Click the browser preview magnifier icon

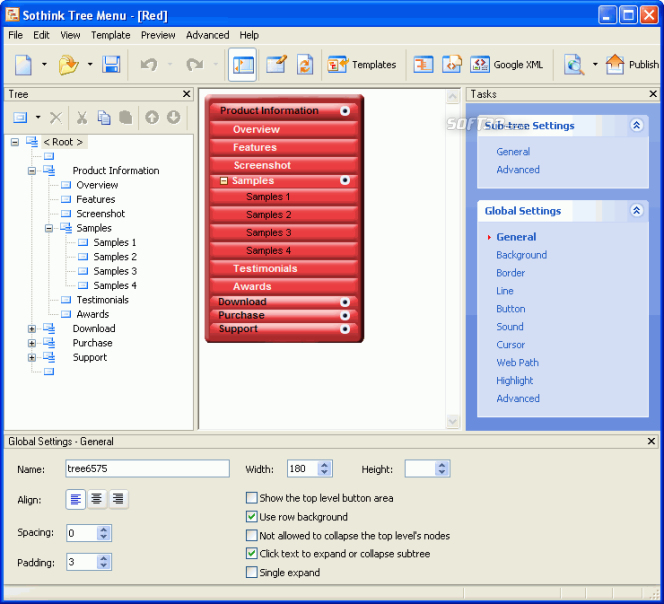574,65
